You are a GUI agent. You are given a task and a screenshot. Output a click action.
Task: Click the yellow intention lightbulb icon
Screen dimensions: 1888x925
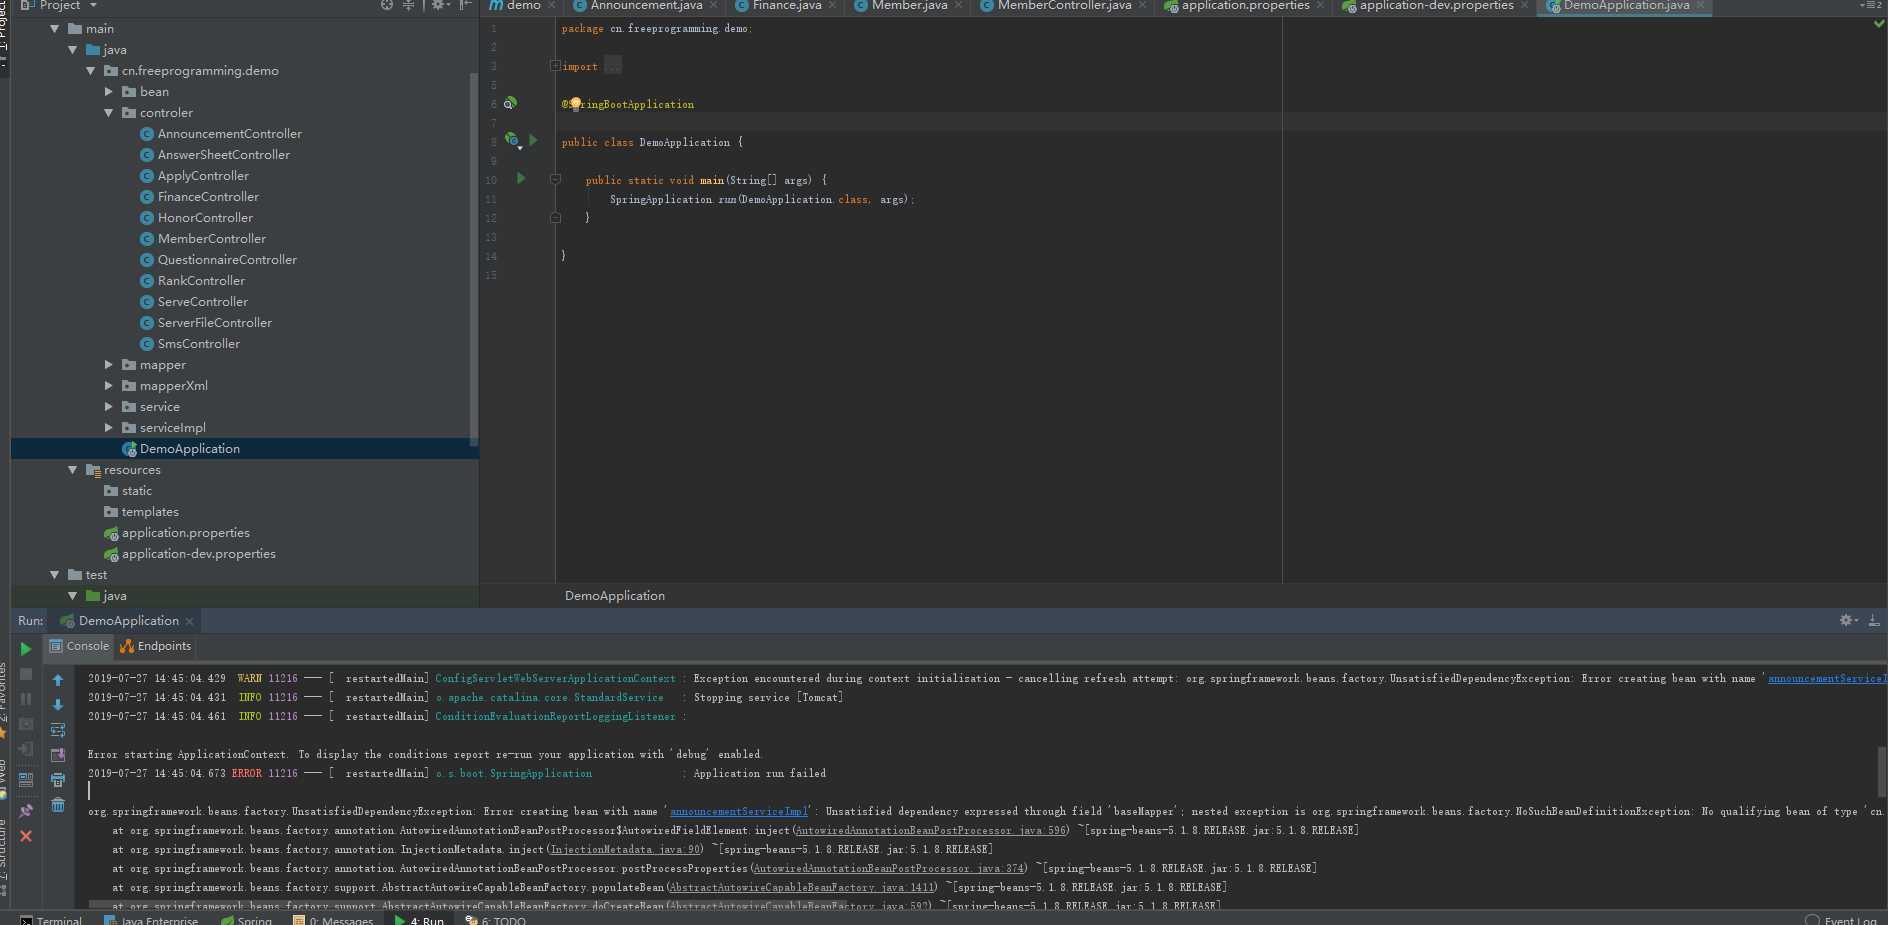coord(575,104)
